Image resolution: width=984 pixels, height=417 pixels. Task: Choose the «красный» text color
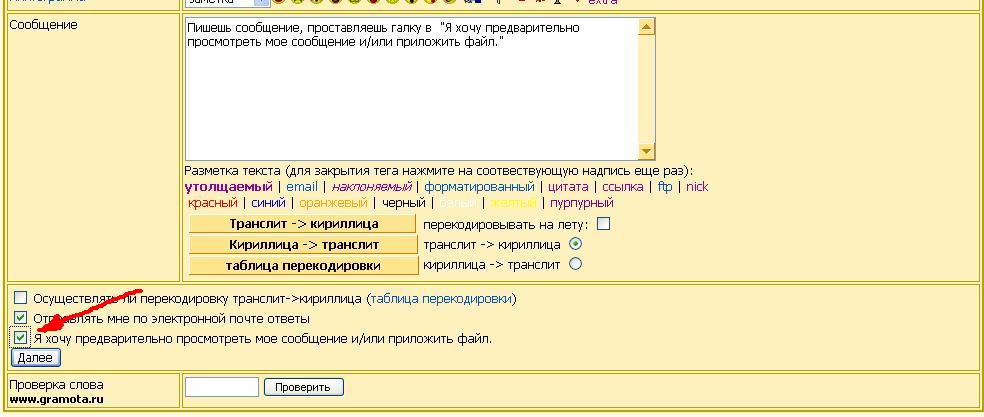pos(213,203)
